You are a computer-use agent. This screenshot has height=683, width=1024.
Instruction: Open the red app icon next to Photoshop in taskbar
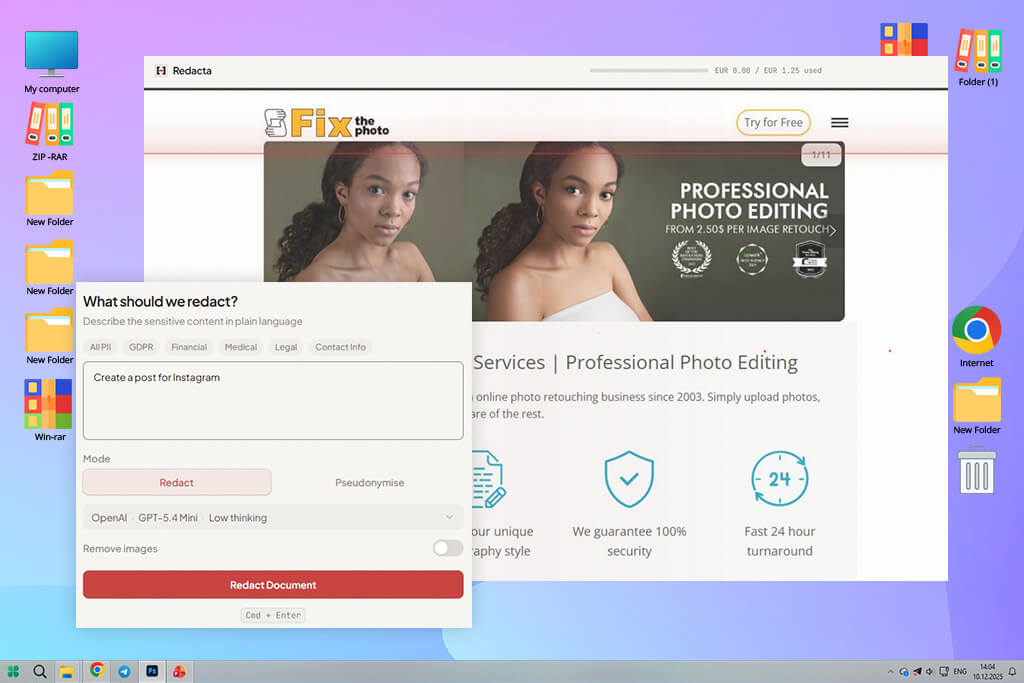[179, 671]
